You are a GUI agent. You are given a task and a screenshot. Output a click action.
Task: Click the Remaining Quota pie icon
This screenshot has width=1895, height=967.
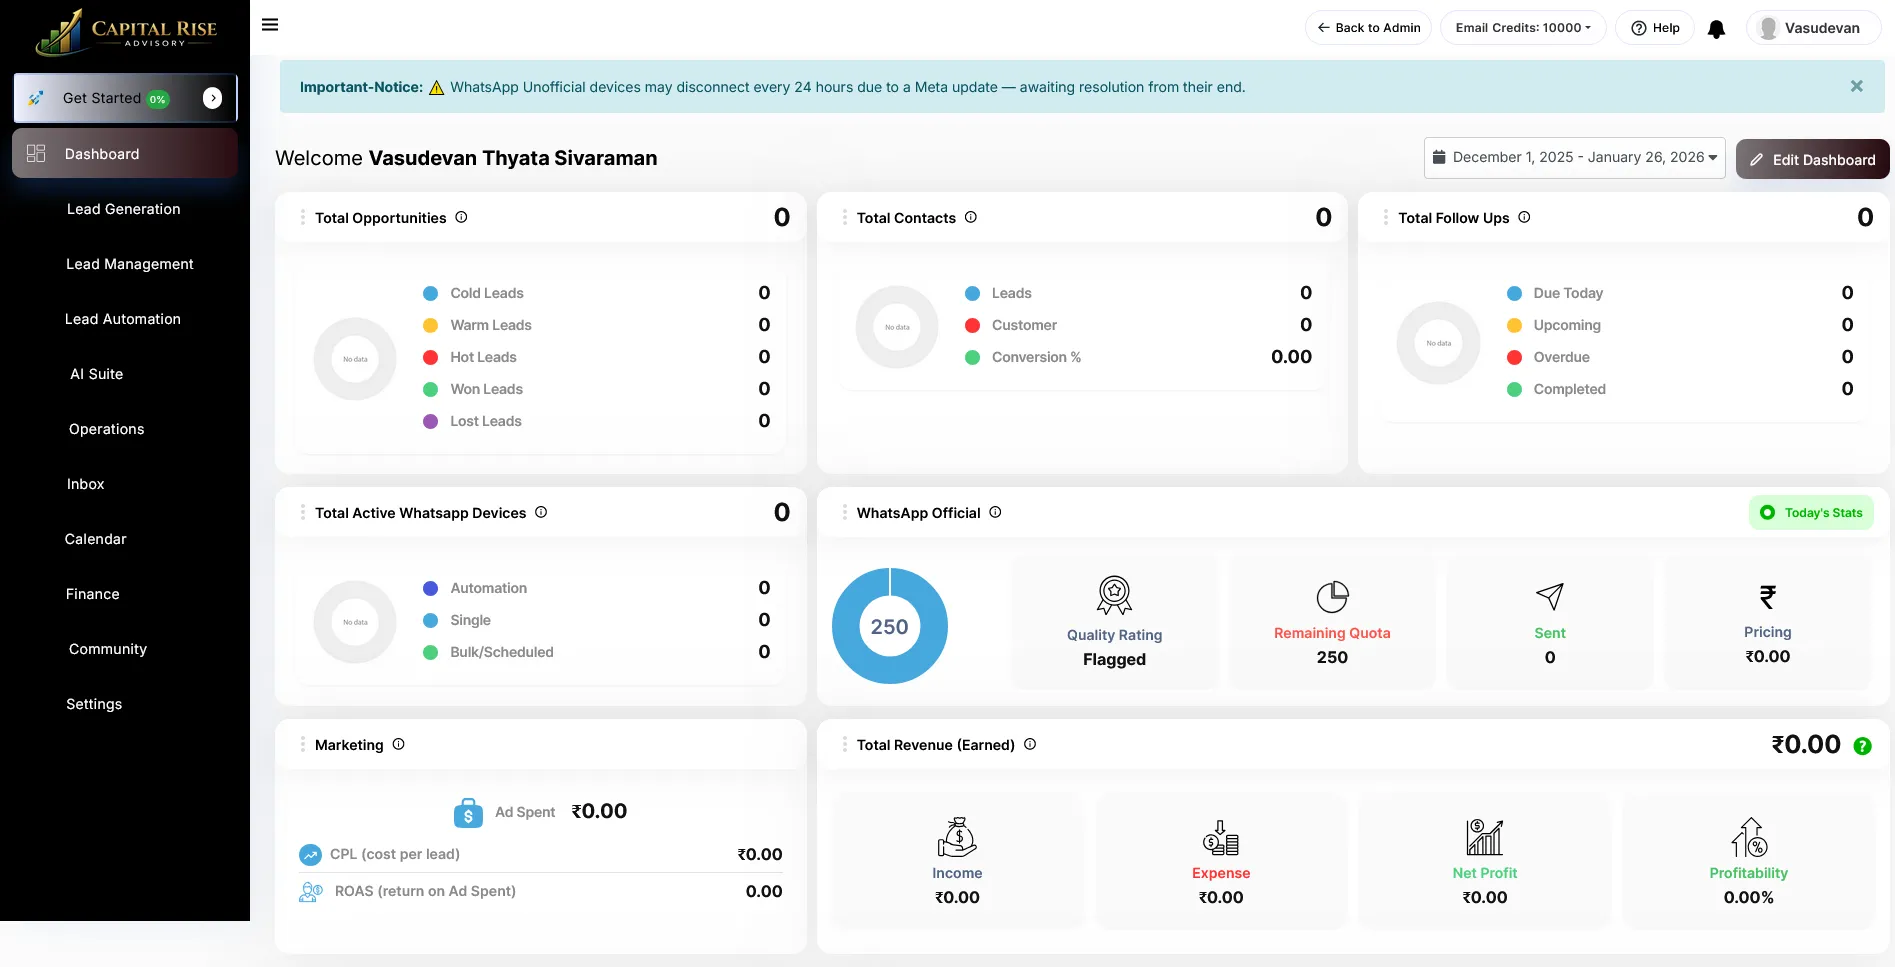pos(1332,597)
